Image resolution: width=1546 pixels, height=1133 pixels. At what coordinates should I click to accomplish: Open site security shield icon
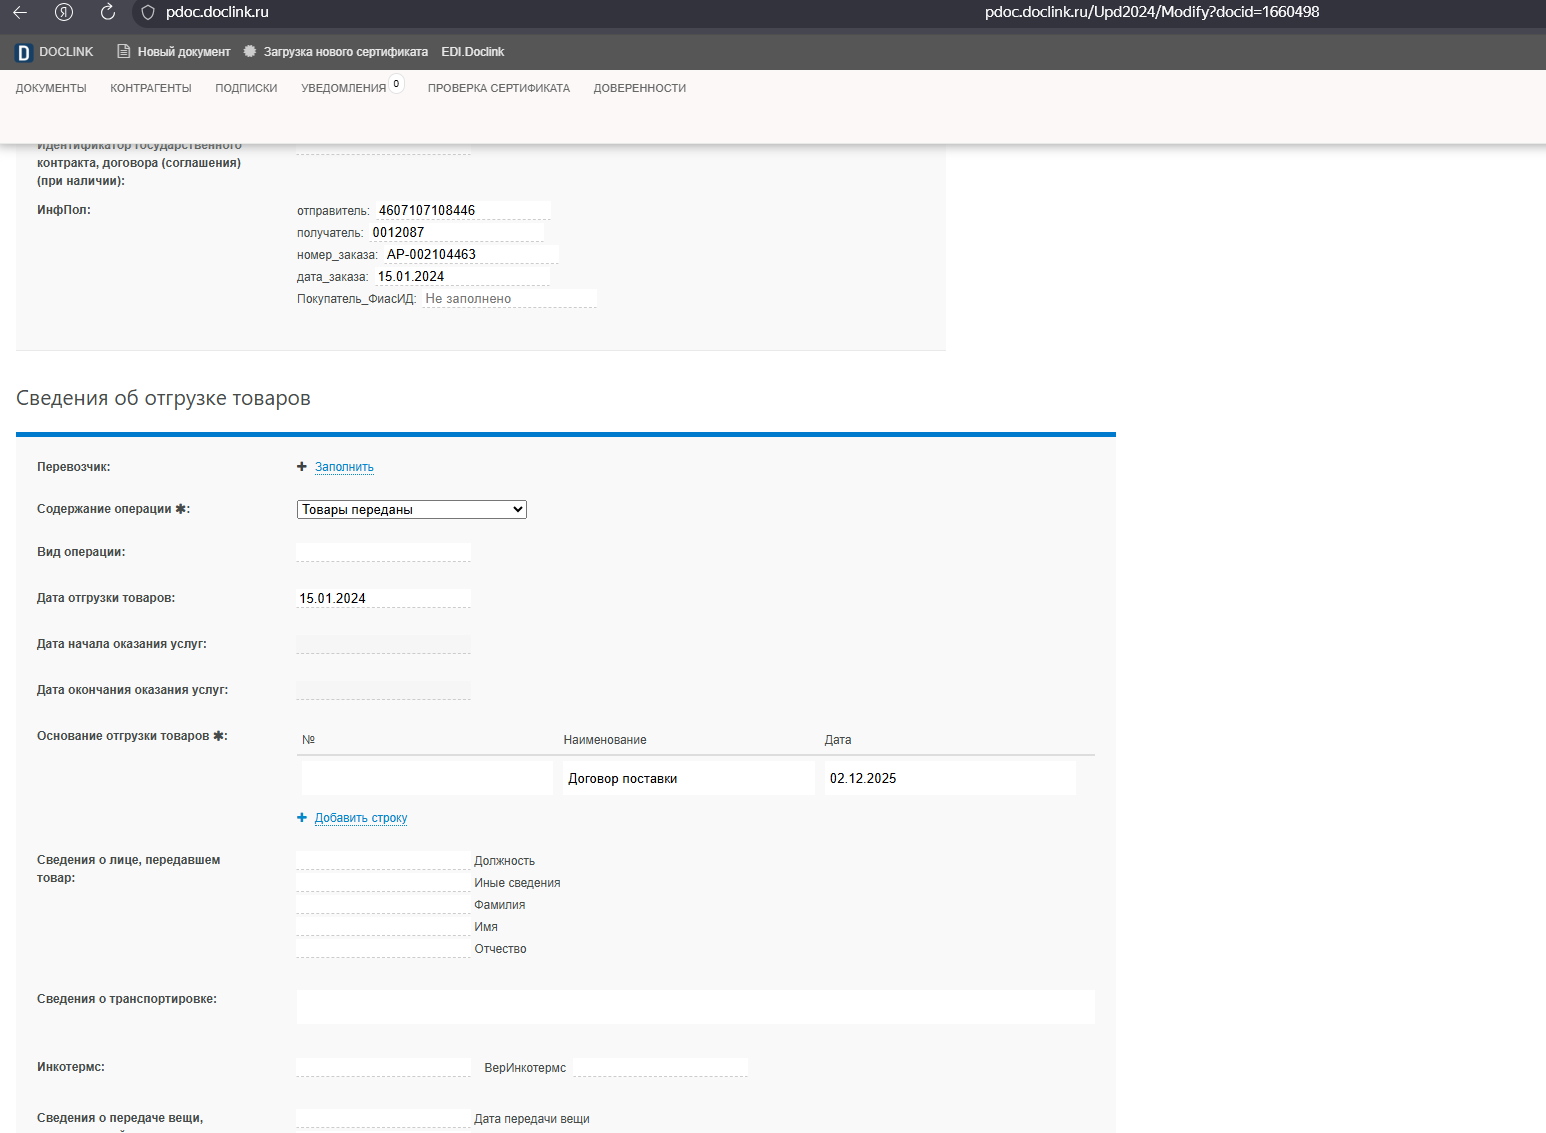(148, 13)
